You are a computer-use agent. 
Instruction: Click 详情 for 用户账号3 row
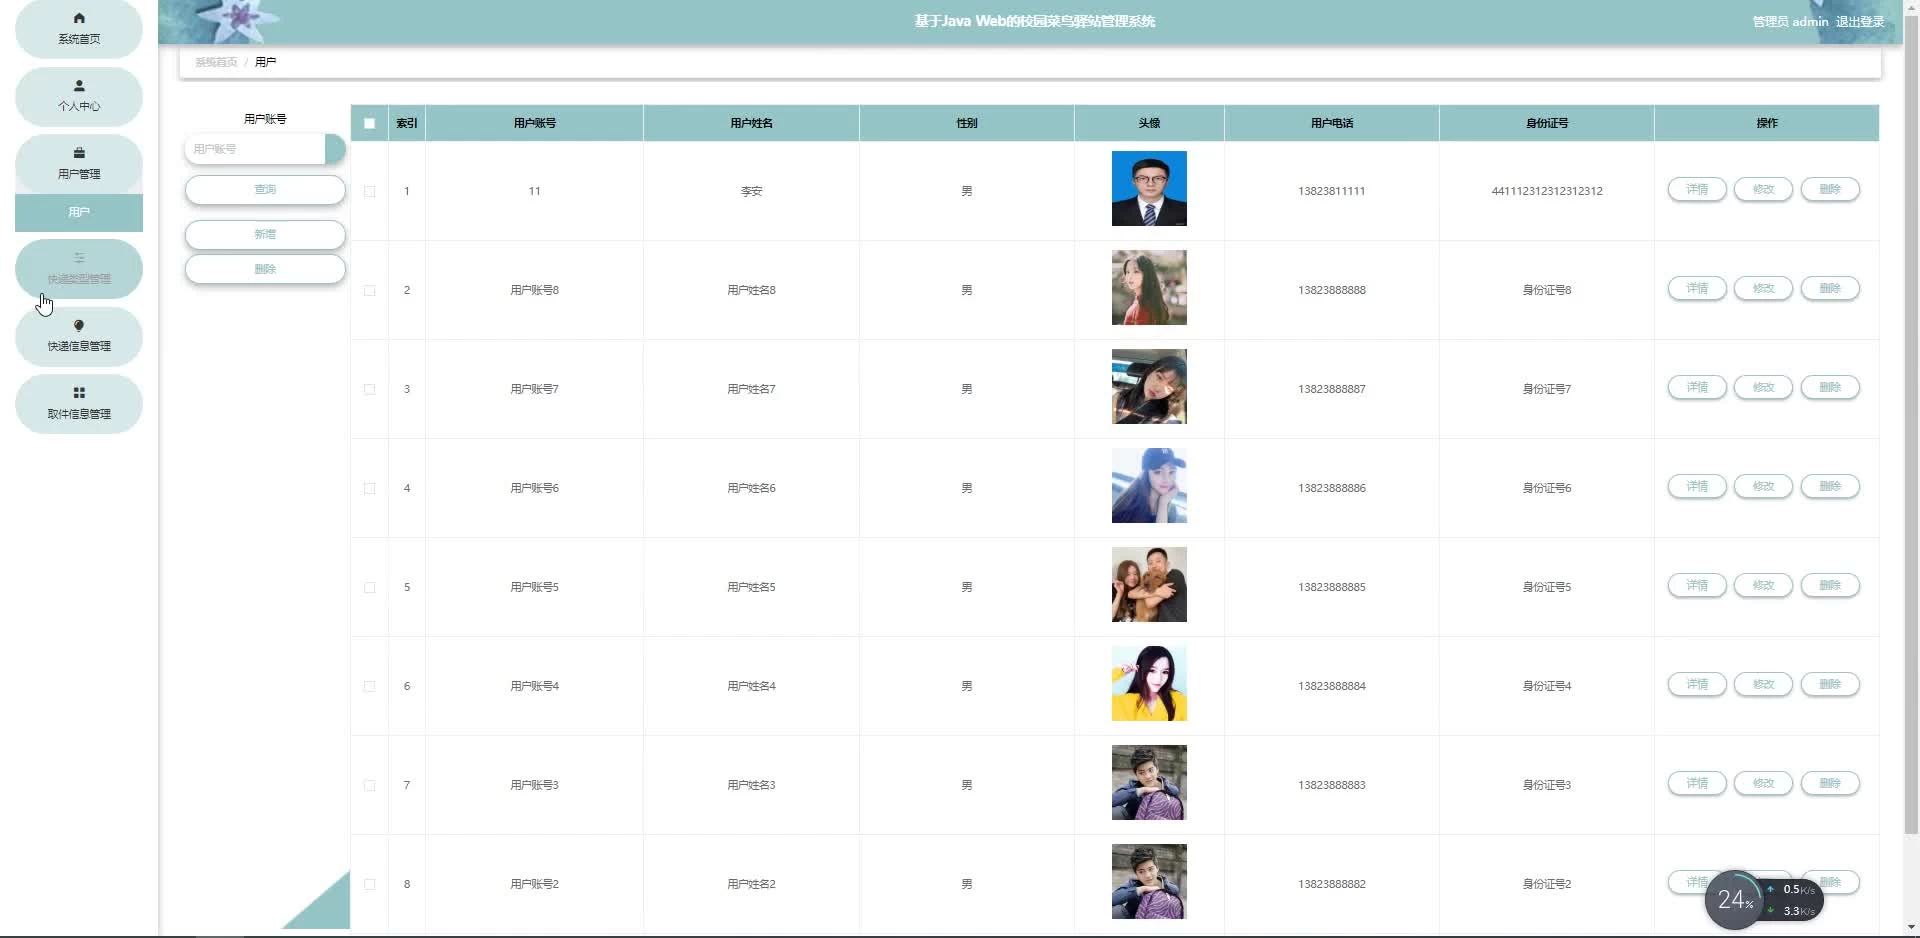click(1697, 783)
